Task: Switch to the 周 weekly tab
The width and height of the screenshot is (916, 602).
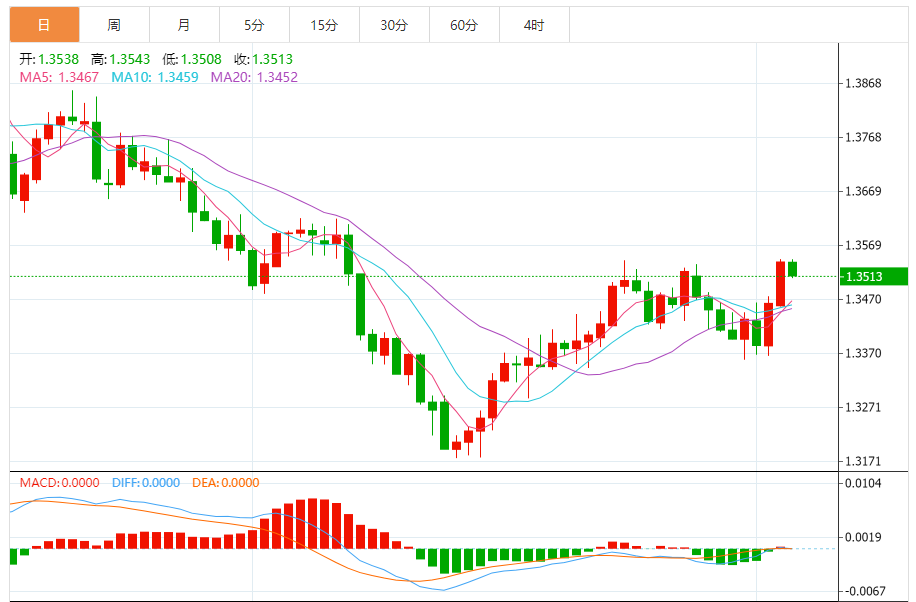Action: tap(114, 25)
